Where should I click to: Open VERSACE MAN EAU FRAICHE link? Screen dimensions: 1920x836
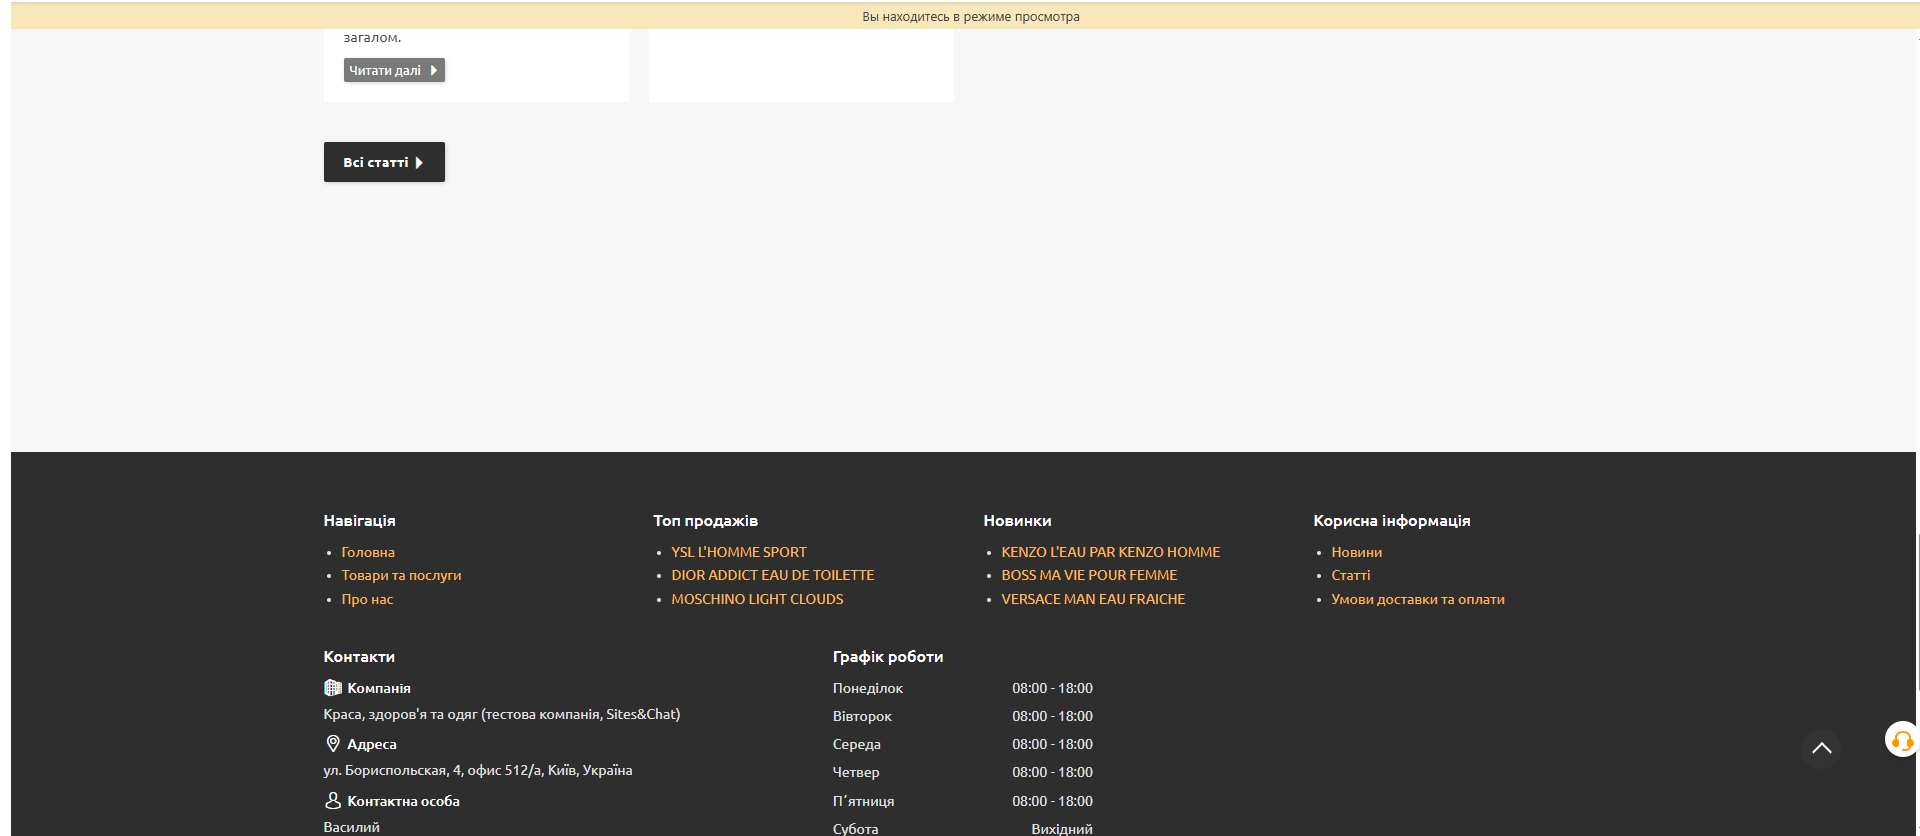[x=1093, y=599]
